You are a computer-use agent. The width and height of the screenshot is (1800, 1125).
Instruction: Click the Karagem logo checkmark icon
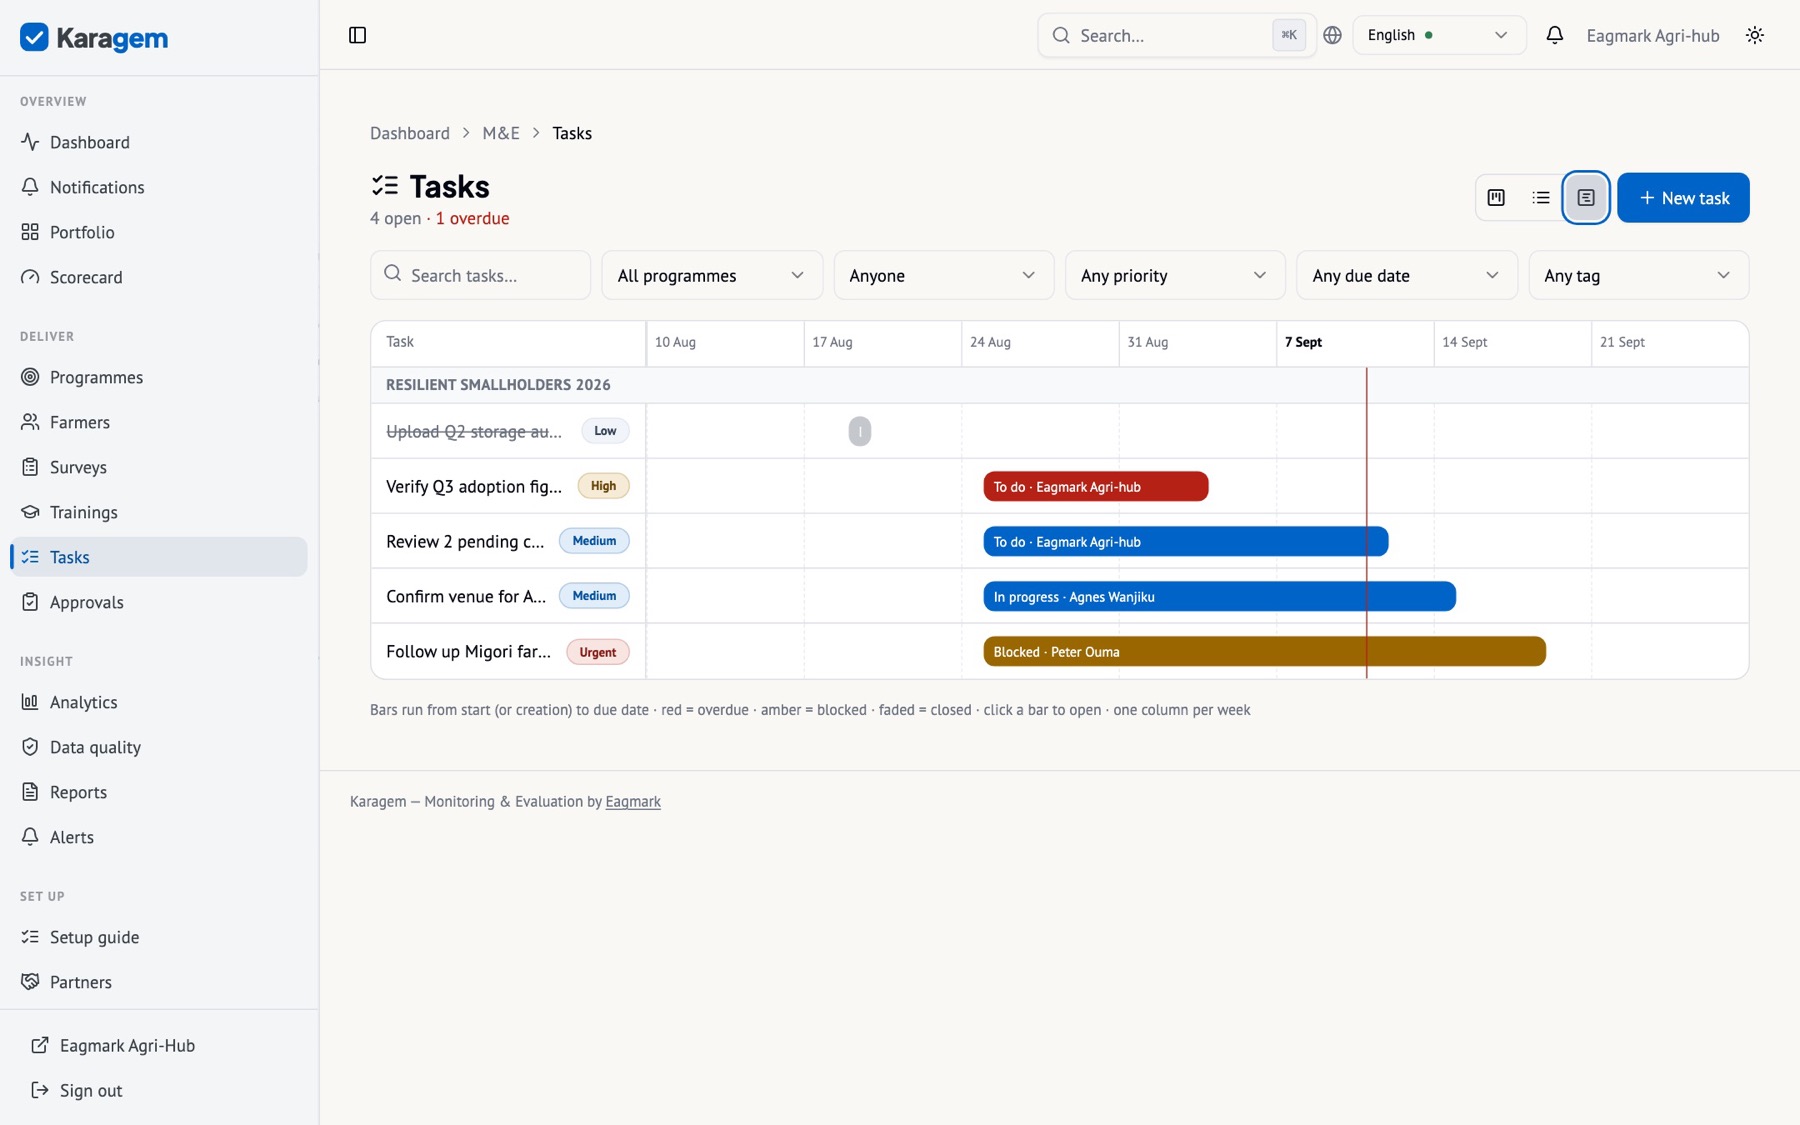click(x=34, y=37)
